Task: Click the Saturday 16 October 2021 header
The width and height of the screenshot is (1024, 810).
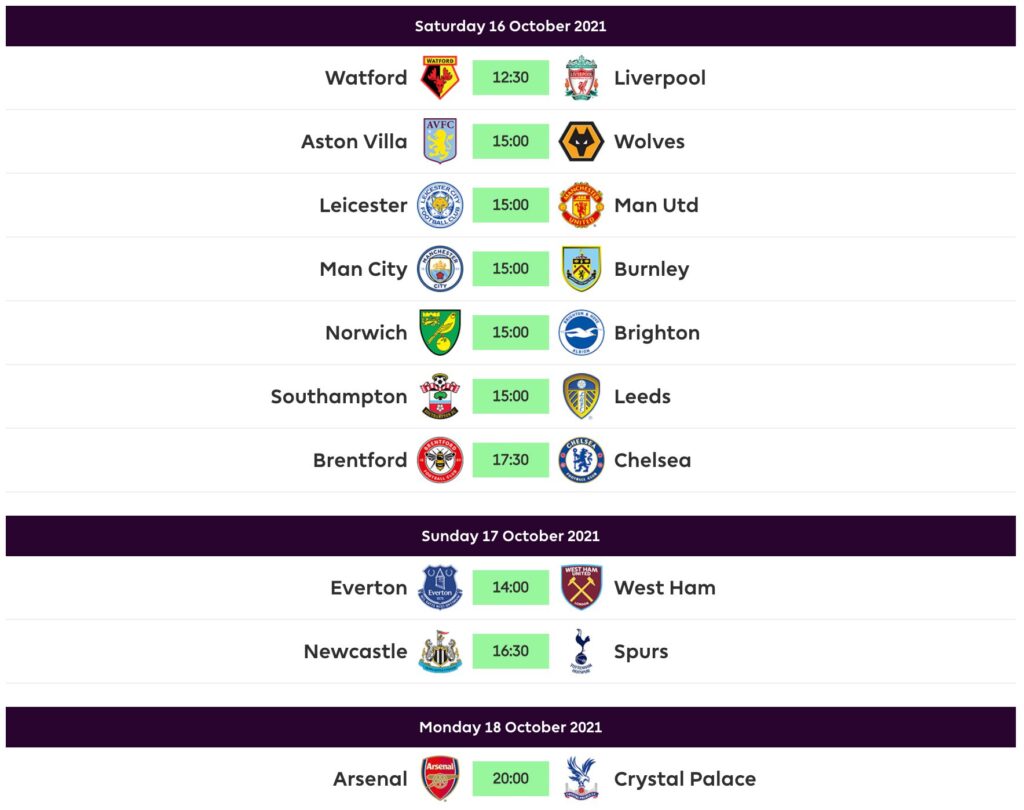Action: point(510,26)
